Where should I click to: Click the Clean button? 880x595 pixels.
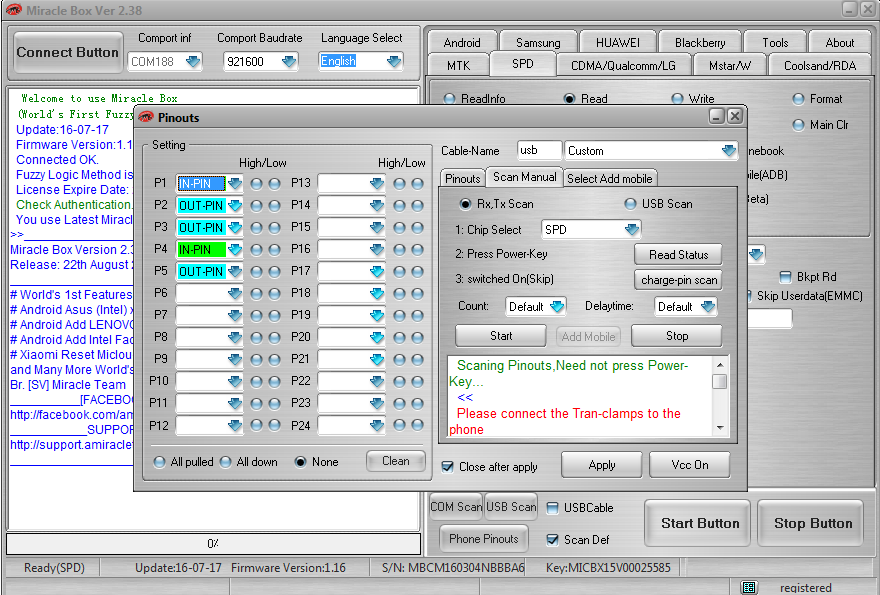[396, 461]
